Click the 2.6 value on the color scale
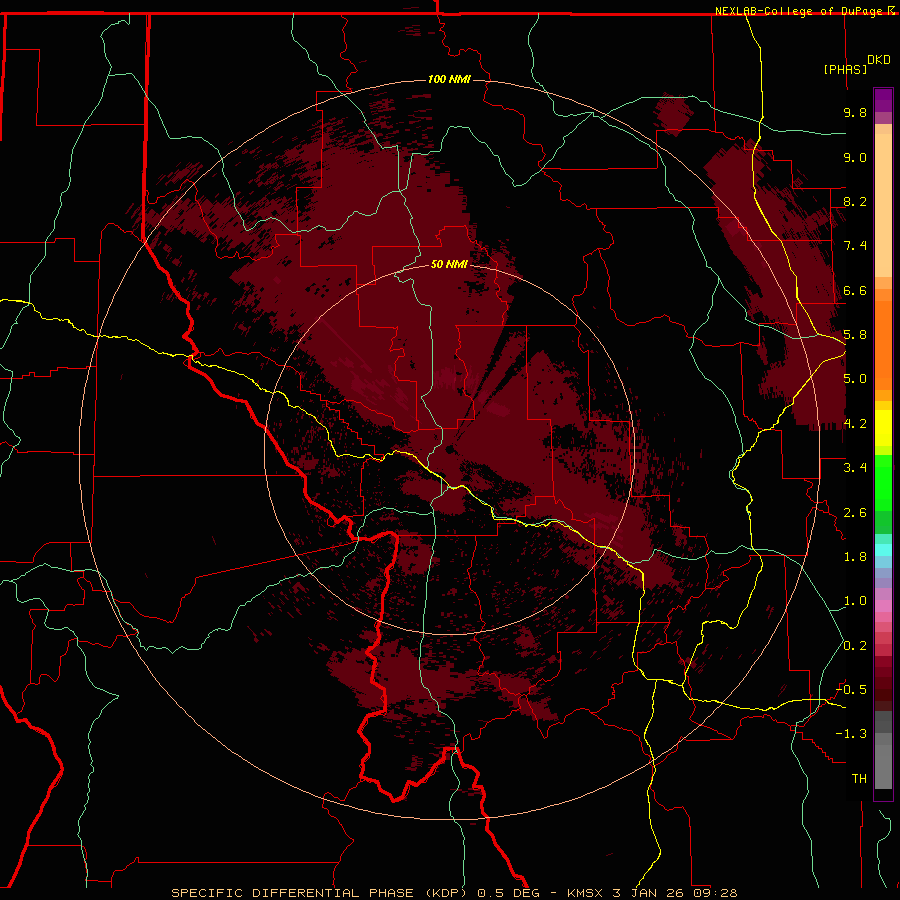The image size is (900, 900). tap(855, 513)
